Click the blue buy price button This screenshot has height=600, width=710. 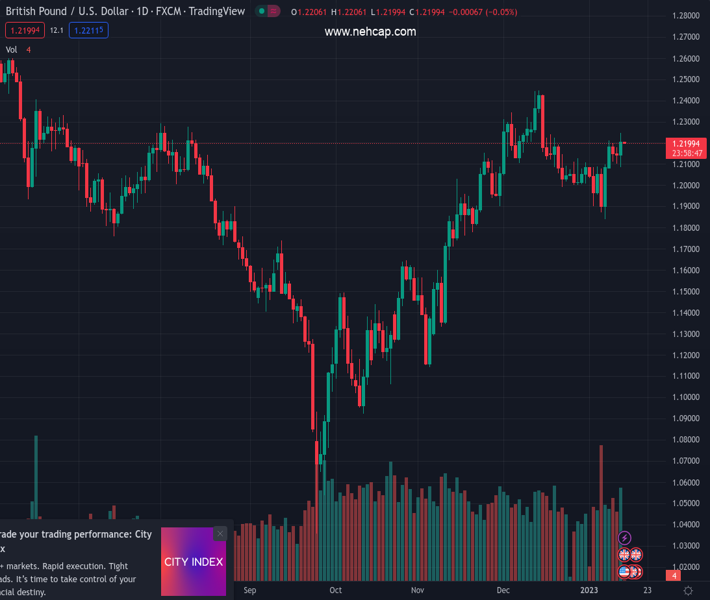coord(89,31)
